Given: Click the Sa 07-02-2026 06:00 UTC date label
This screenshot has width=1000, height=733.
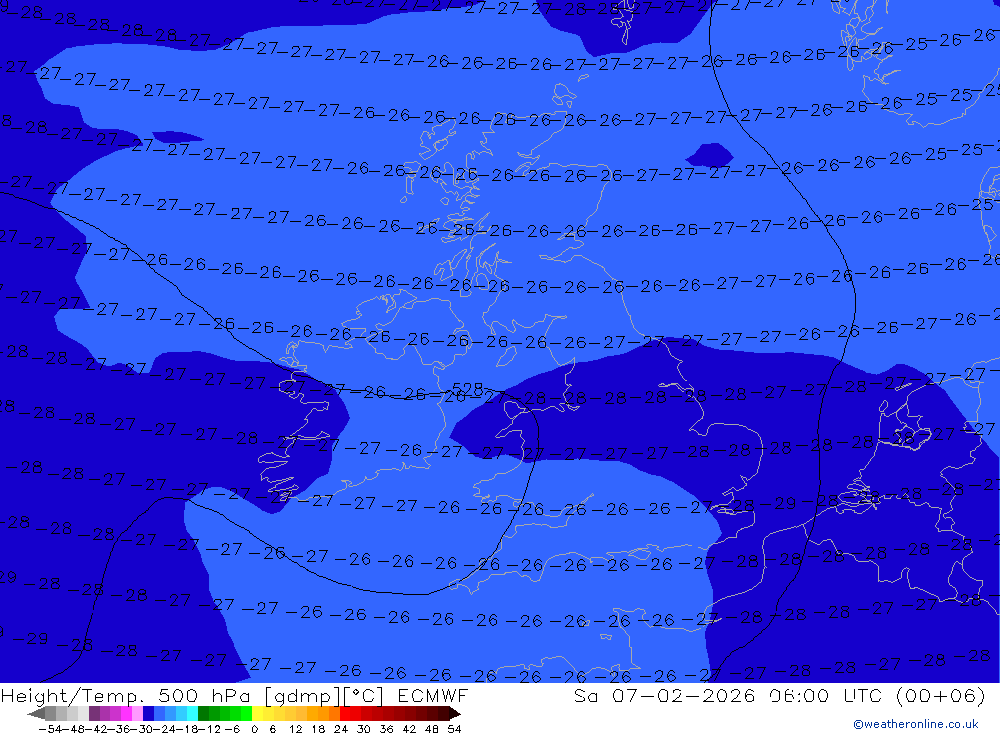Looking at the screenshot, I should pos(779,695).
